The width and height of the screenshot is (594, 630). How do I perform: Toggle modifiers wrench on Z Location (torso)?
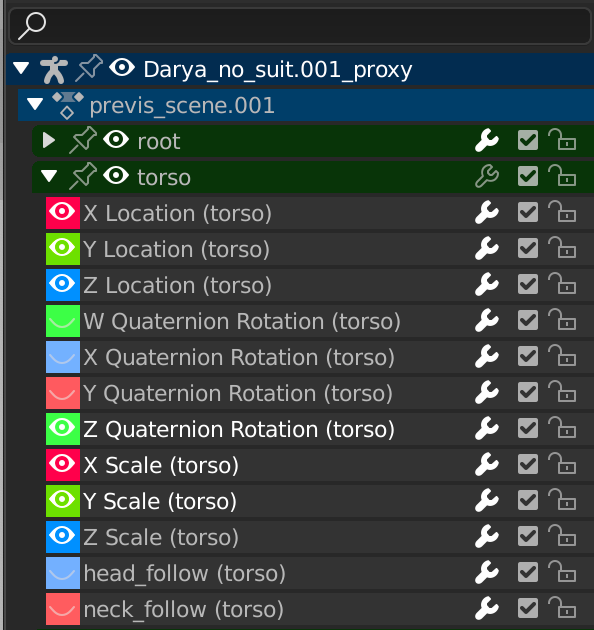487,284
